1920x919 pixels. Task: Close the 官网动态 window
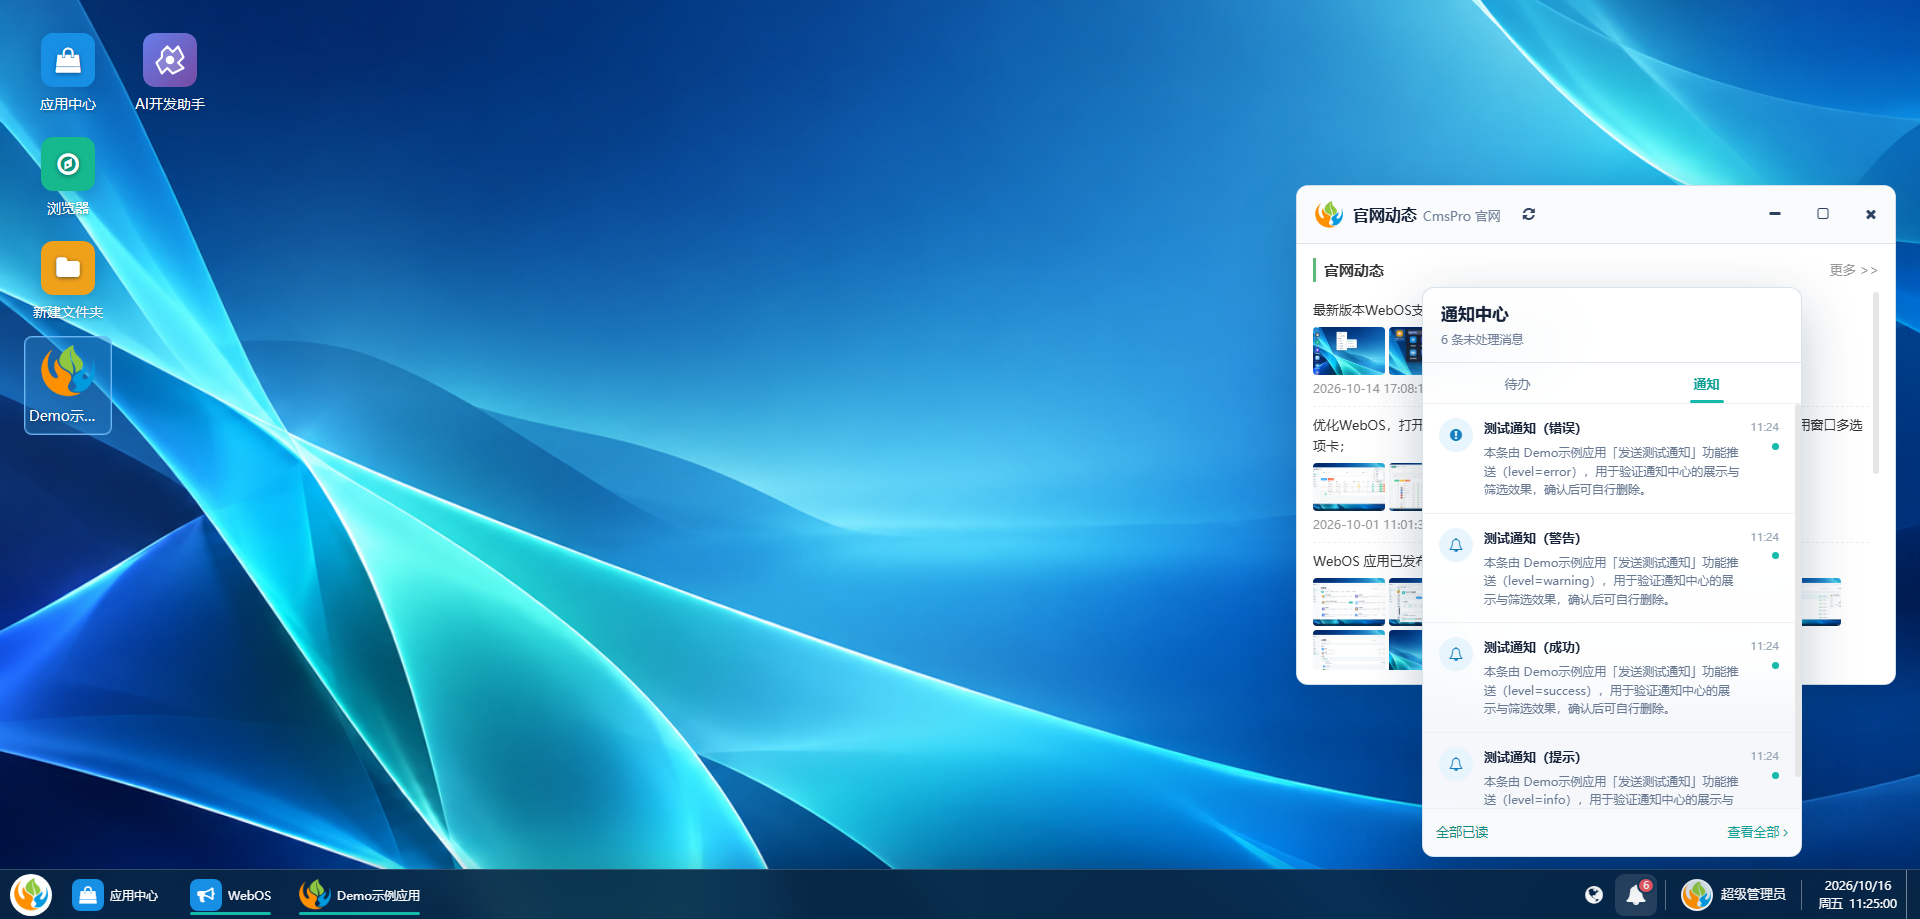(1871, 214)
